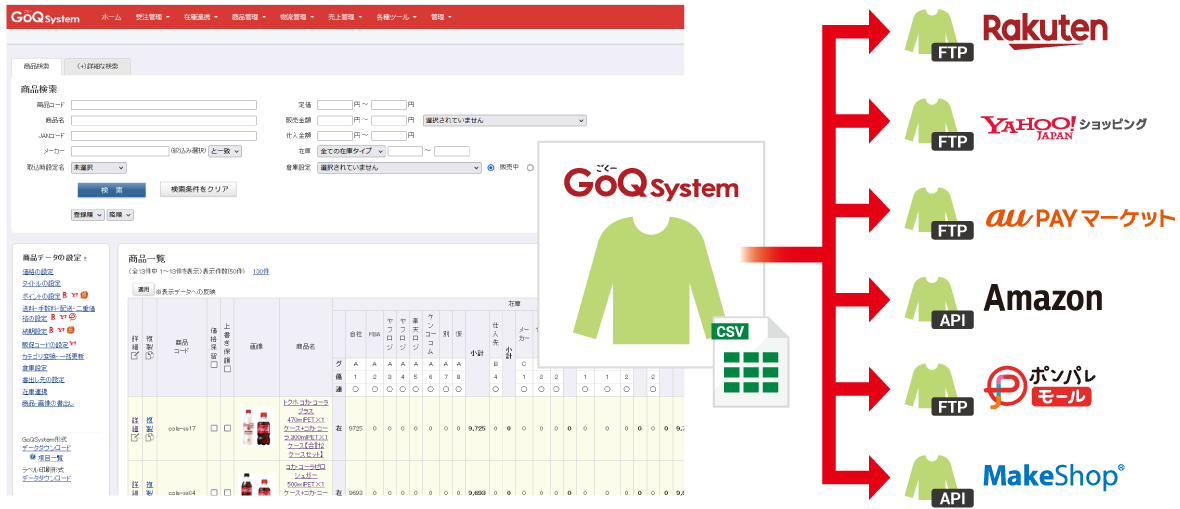Screen dimensions: 1180x509
Task: Click the ポンパレモール logo
Action: [x=1042, y=388]
